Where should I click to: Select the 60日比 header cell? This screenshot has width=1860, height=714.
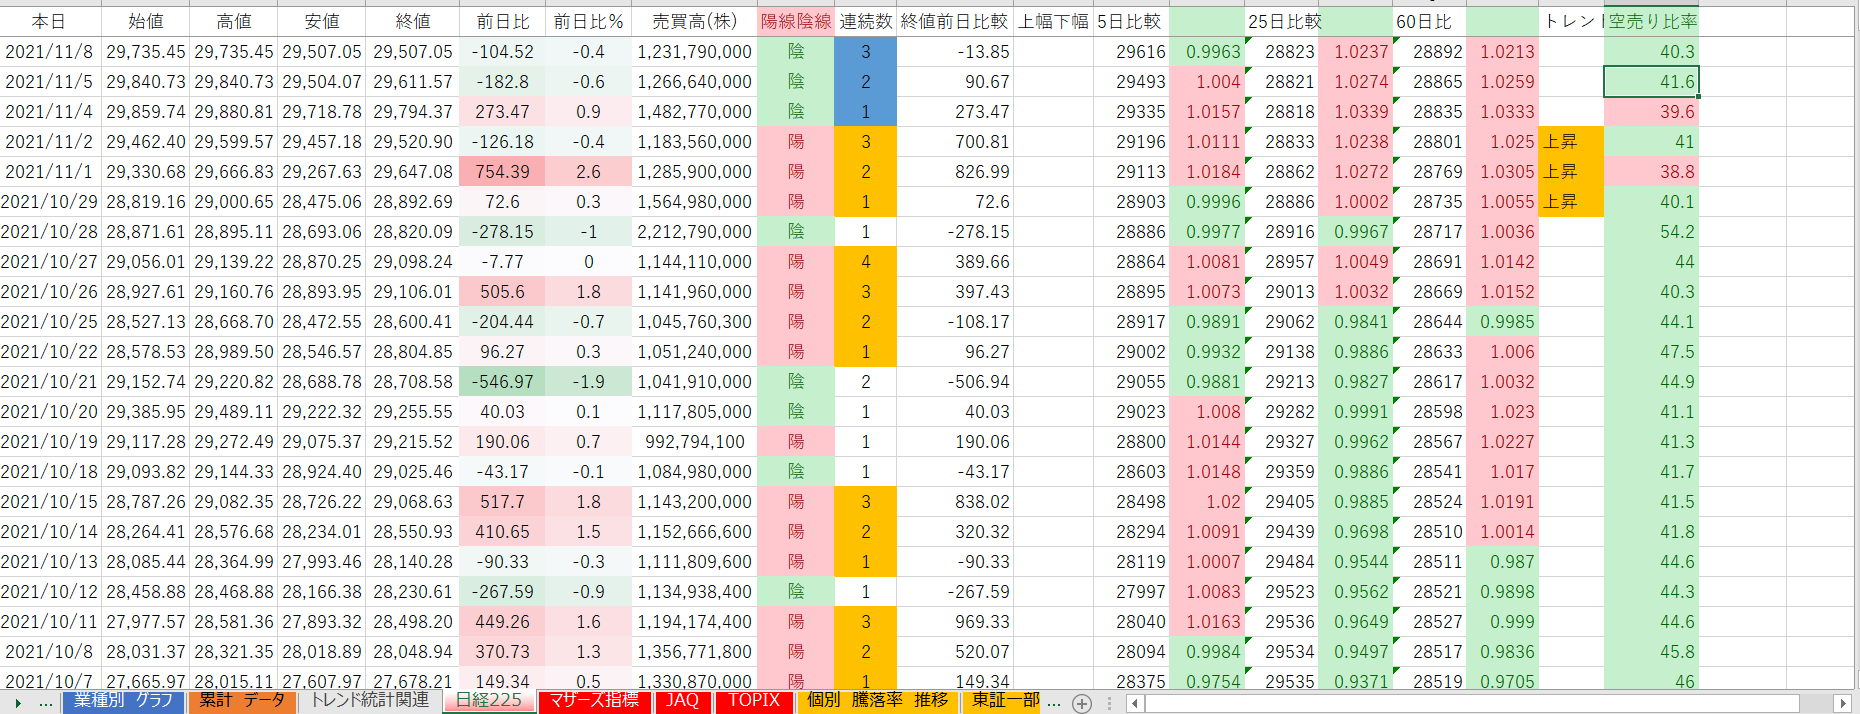point(1428,21)
